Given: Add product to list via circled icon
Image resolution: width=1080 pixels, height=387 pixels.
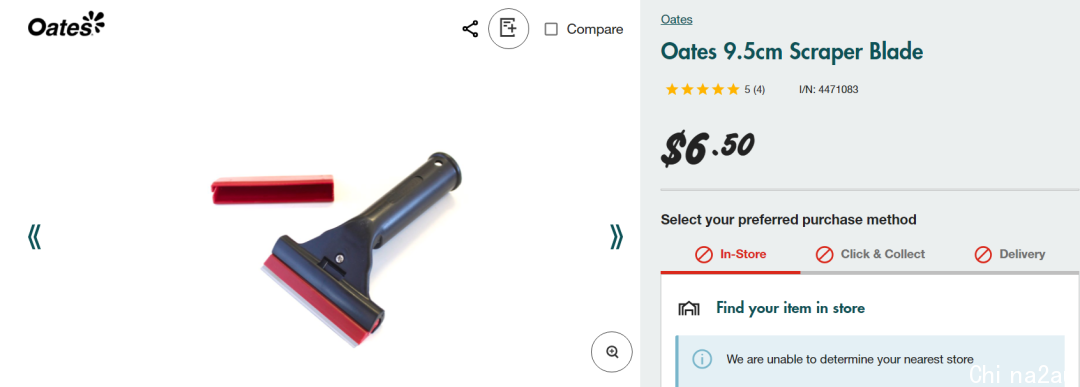Looking at the screenshot, I should click(508, 29).
